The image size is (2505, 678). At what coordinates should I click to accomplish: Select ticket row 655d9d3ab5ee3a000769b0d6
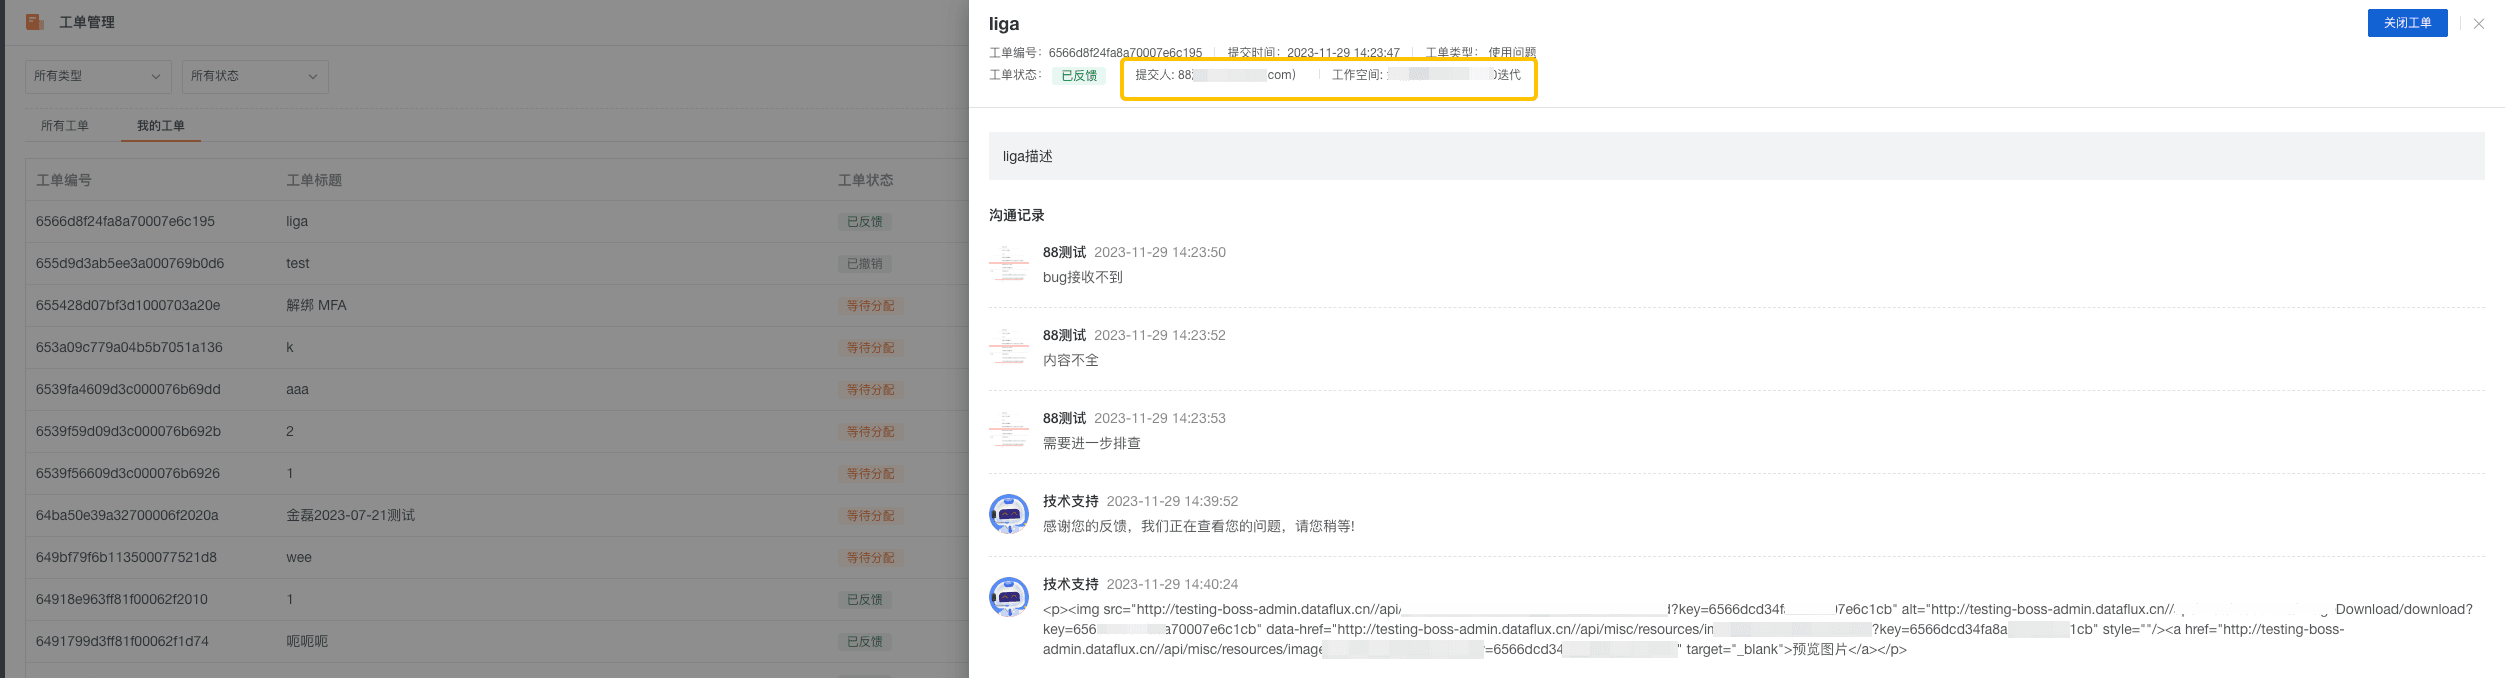tap(496, 263)
